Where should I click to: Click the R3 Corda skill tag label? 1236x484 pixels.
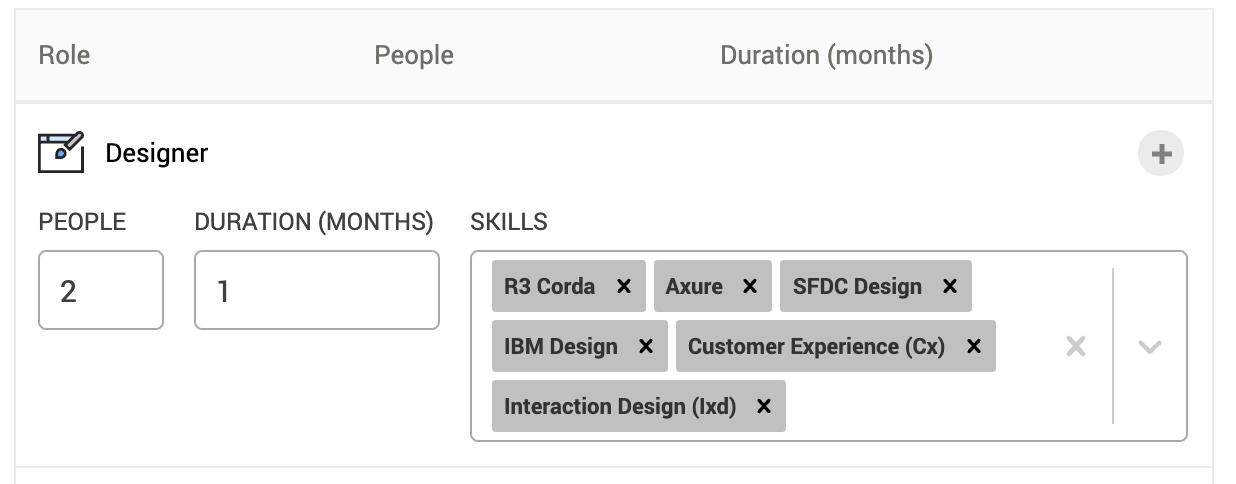[549, 287]
